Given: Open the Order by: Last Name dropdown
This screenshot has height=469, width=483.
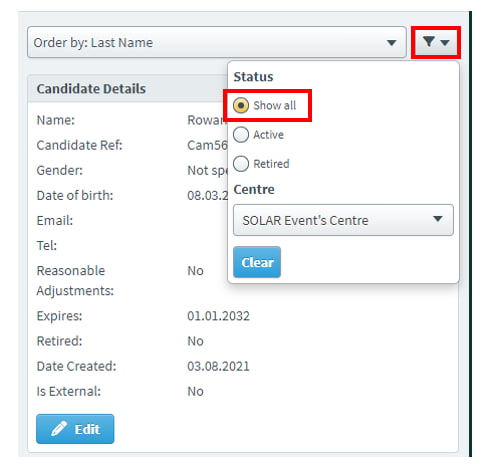Looking at the screenshot, I should pyautogui.click(x=217, y=42).
